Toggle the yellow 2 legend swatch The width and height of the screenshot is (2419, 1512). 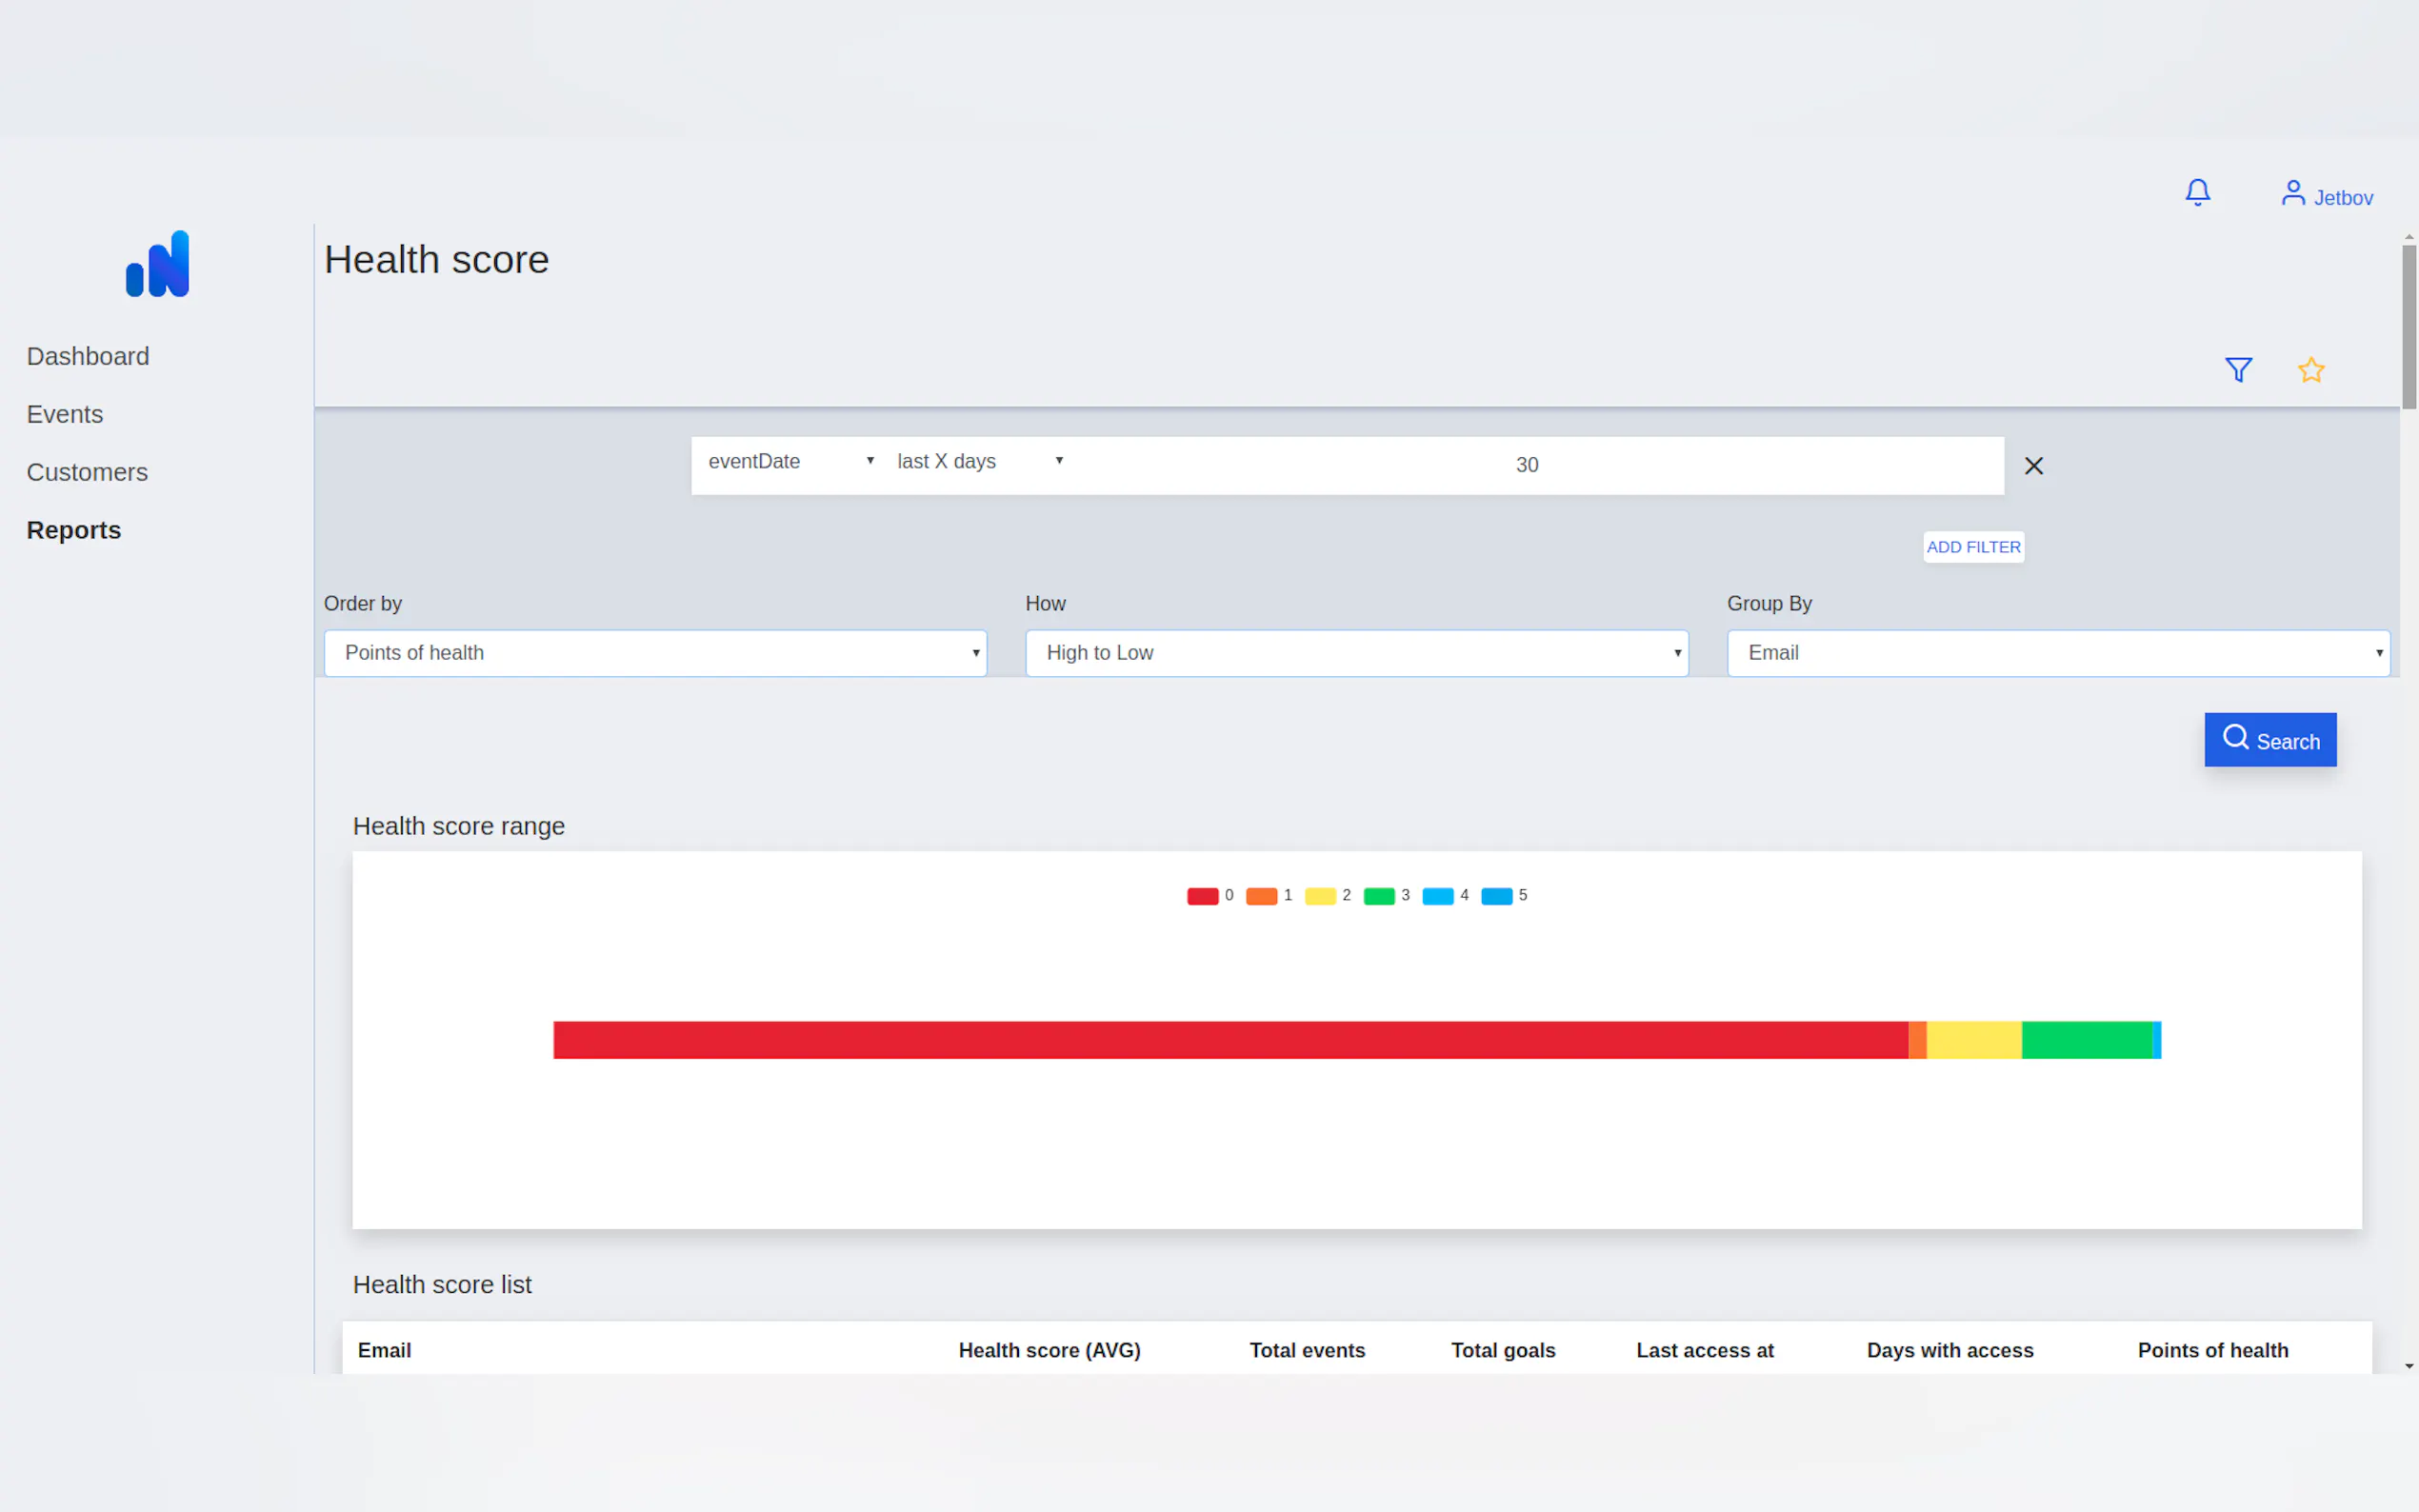tap(1320, 896)
